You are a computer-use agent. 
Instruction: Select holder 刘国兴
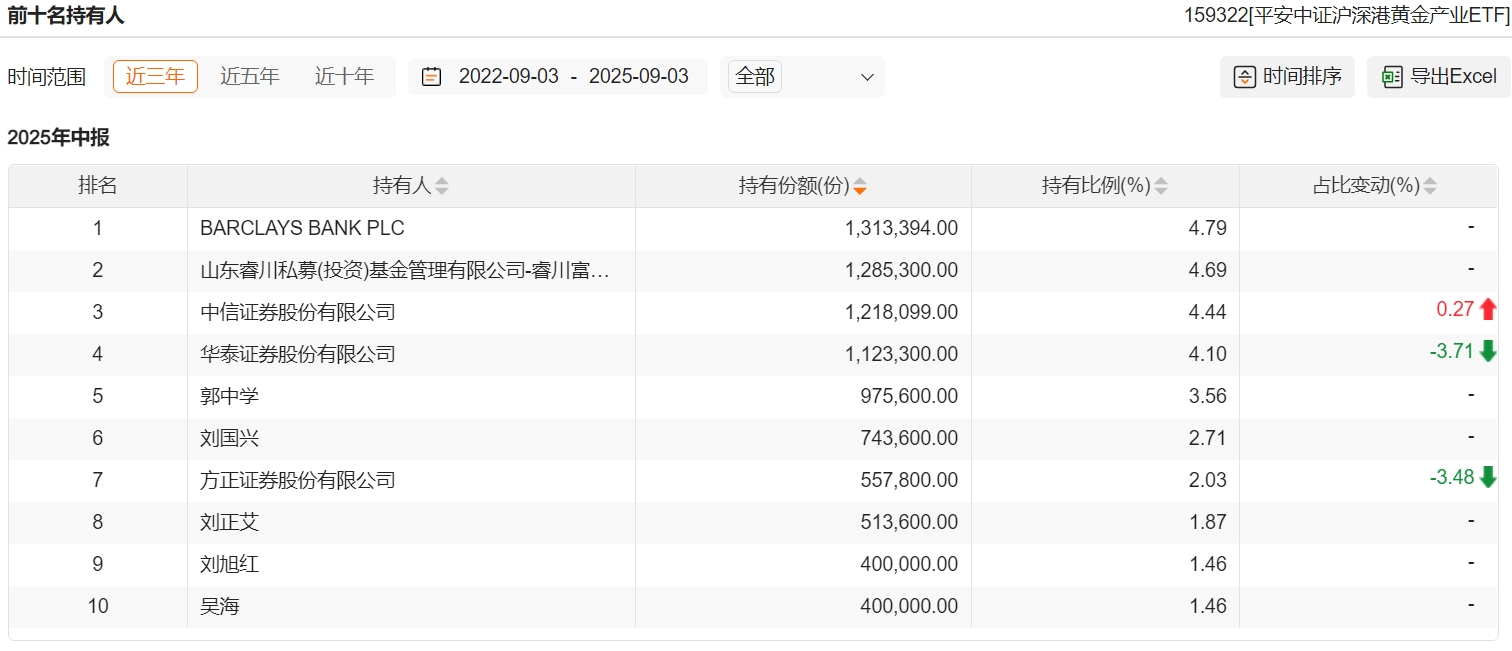coord(229,438)
